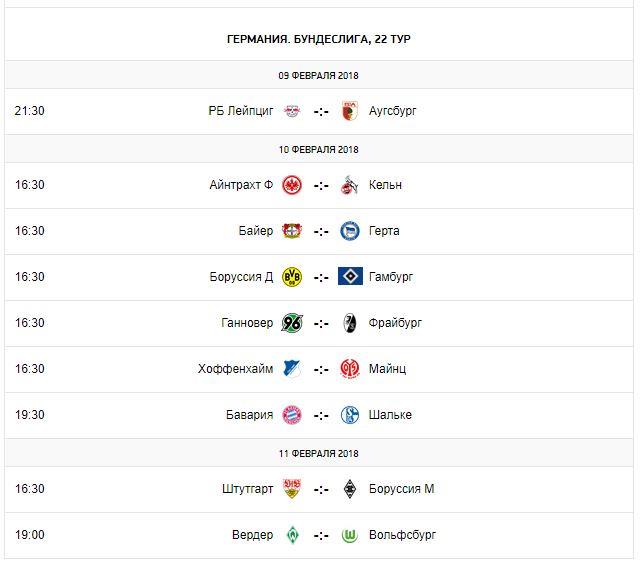Click the Eintracht Frankfurt eagle logo
The image size is (640, 566).
tap(292, 185)
